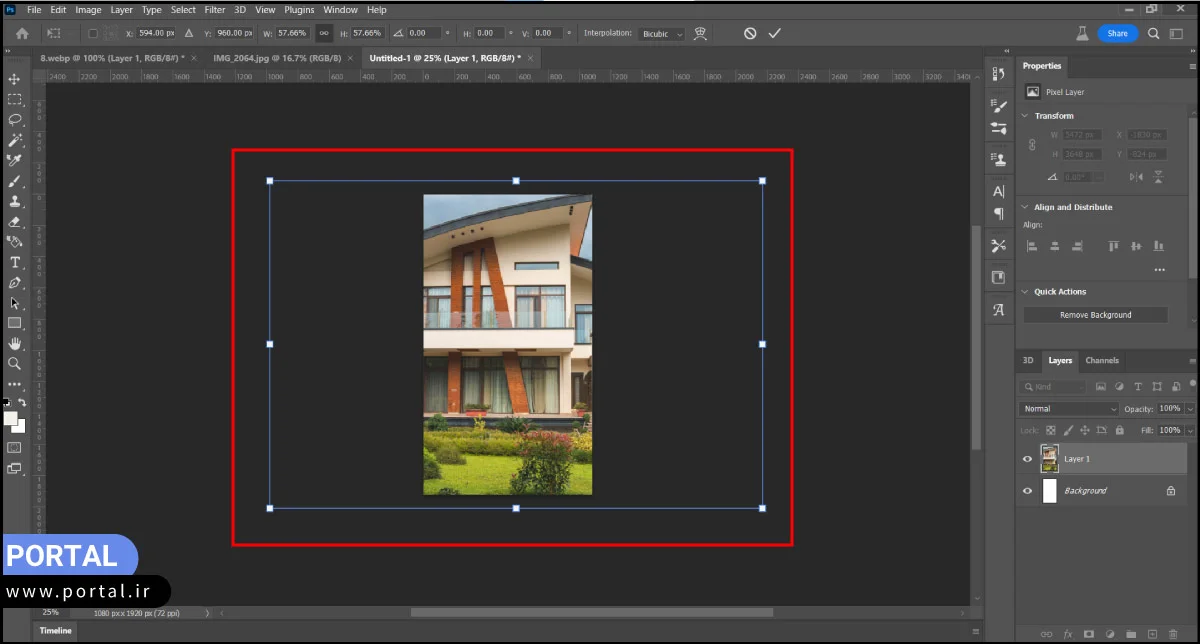
Task: Activate the Horizontal Type tool
Action: click(x=15, y=262)
